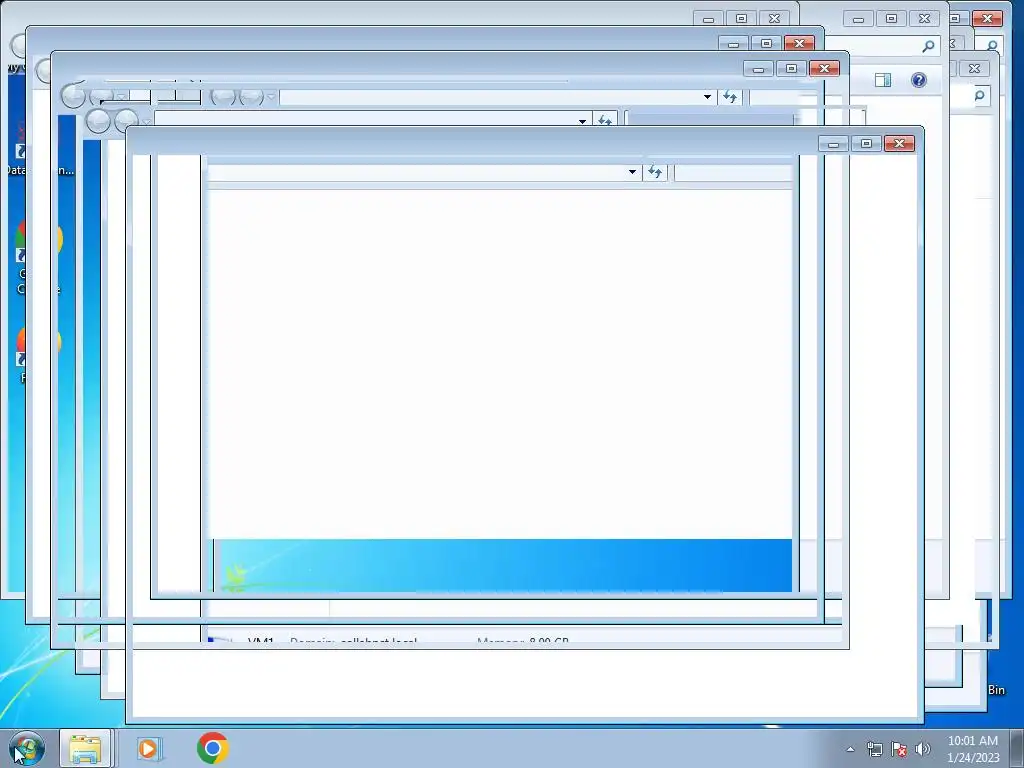1024x768 pixels.
Task: Close the third stacked window
Action: (799, 44)
